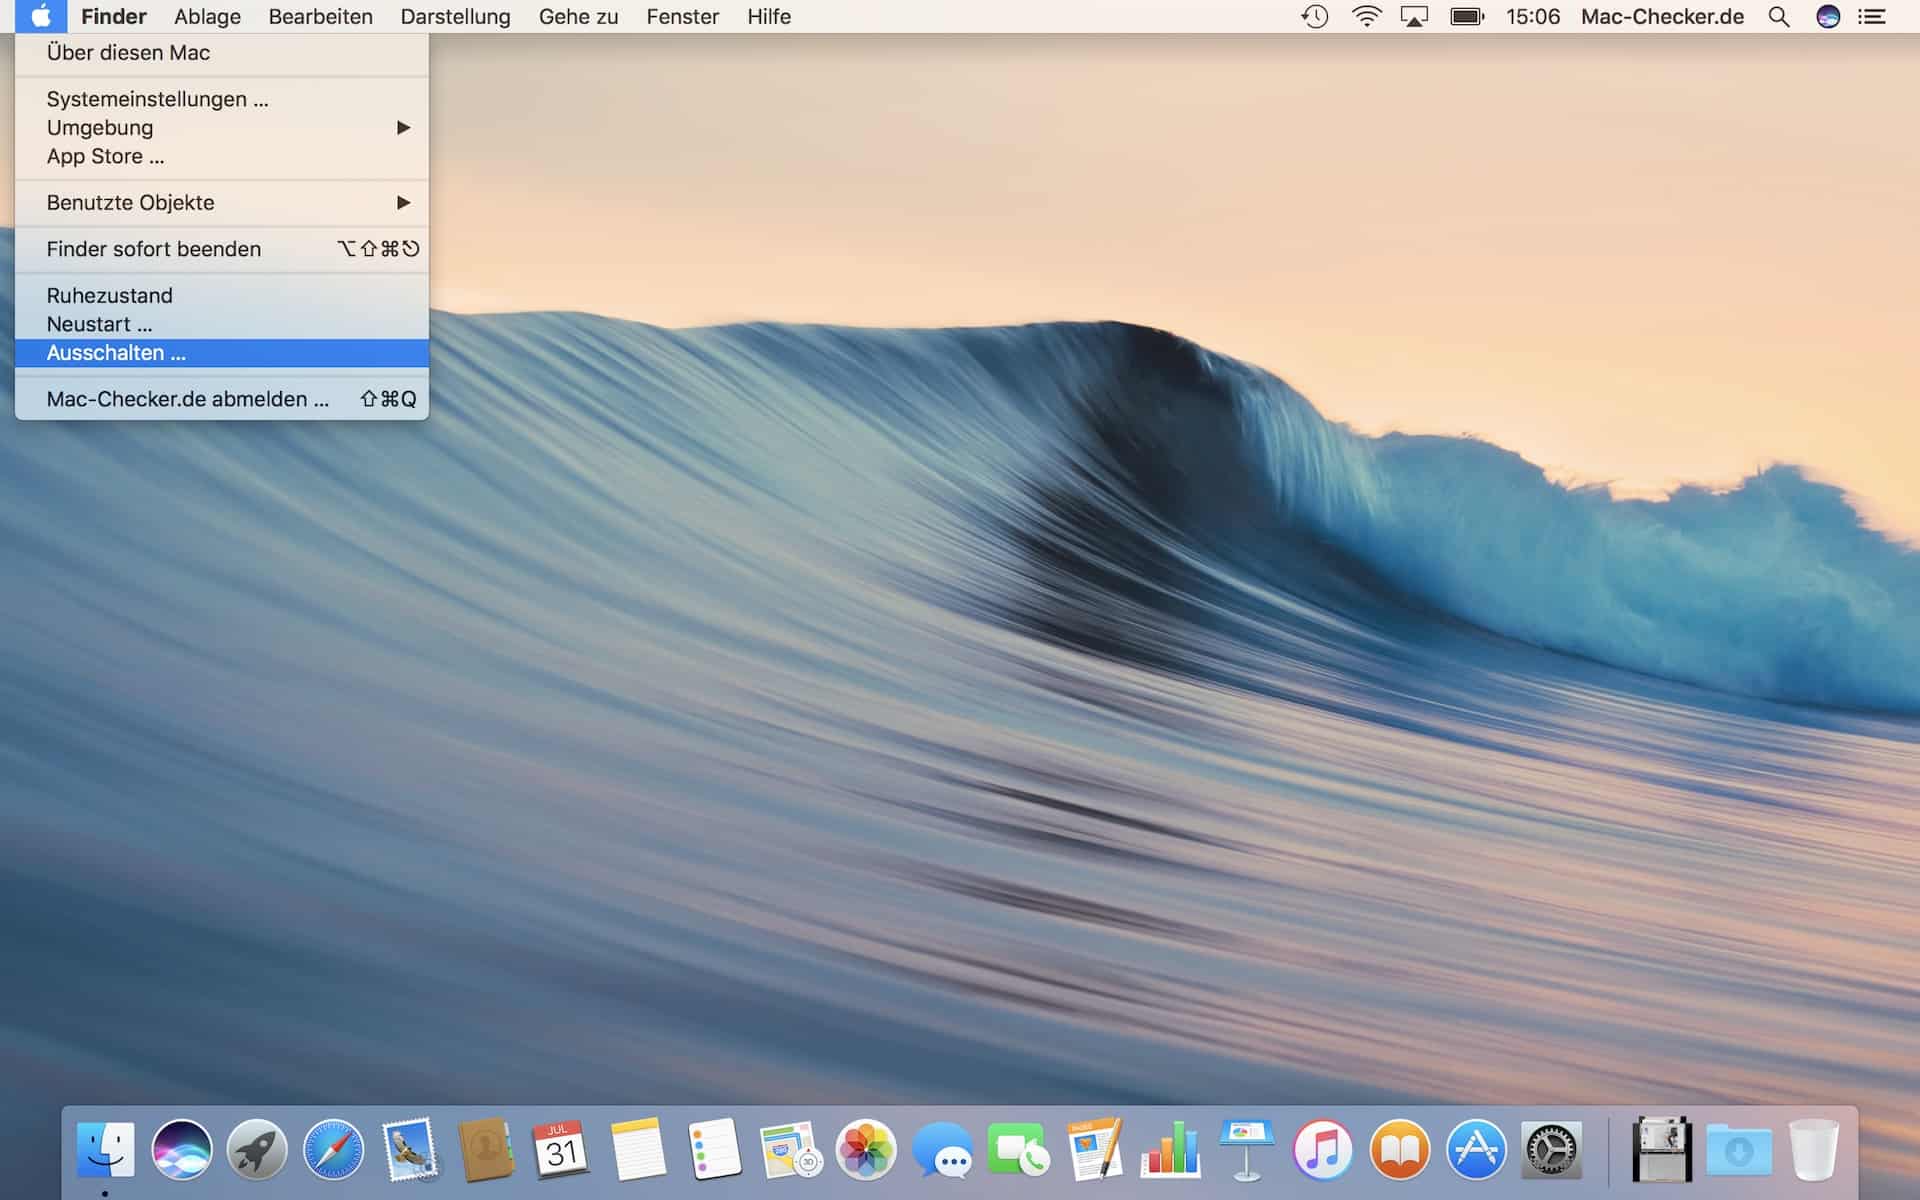Select Ausschalten to shut down
1920x1200 pixels.
tap(222, 353)
